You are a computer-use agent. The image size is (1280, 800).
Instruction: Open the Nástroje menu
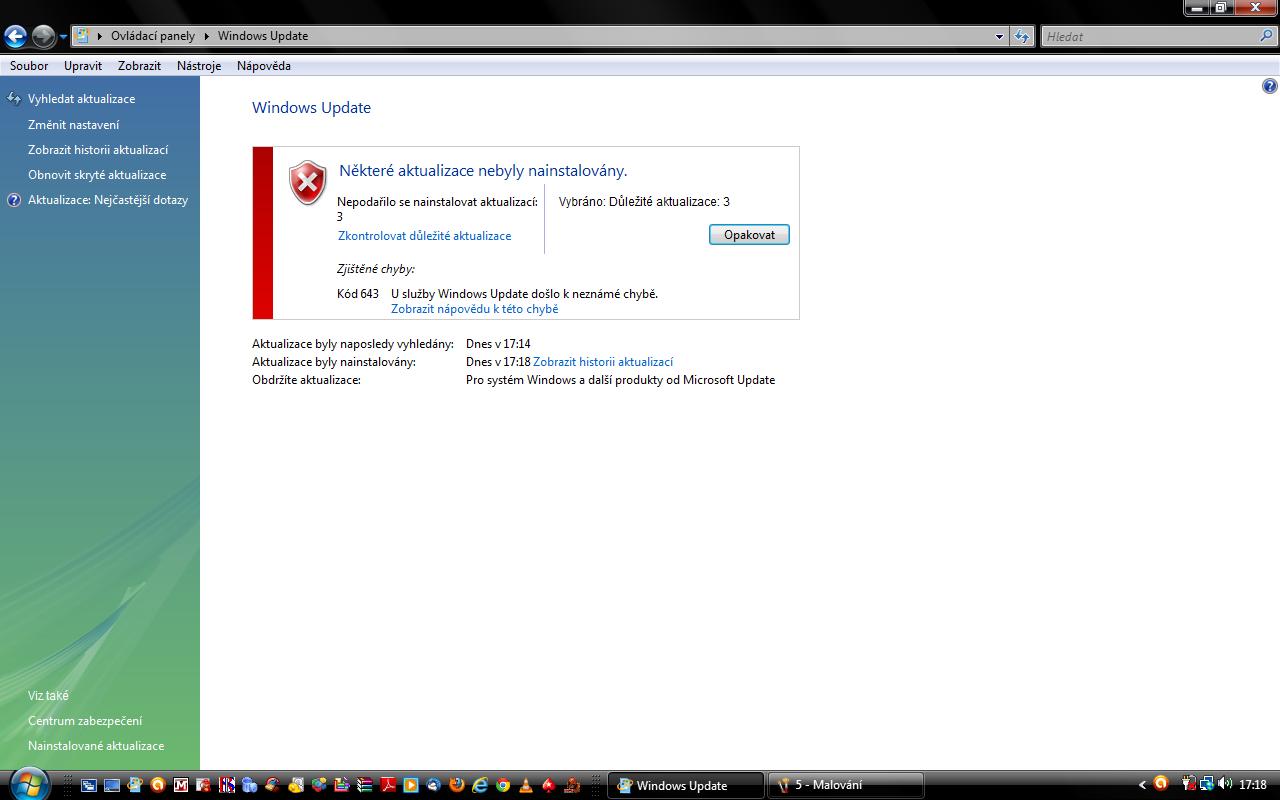[199, 66]
